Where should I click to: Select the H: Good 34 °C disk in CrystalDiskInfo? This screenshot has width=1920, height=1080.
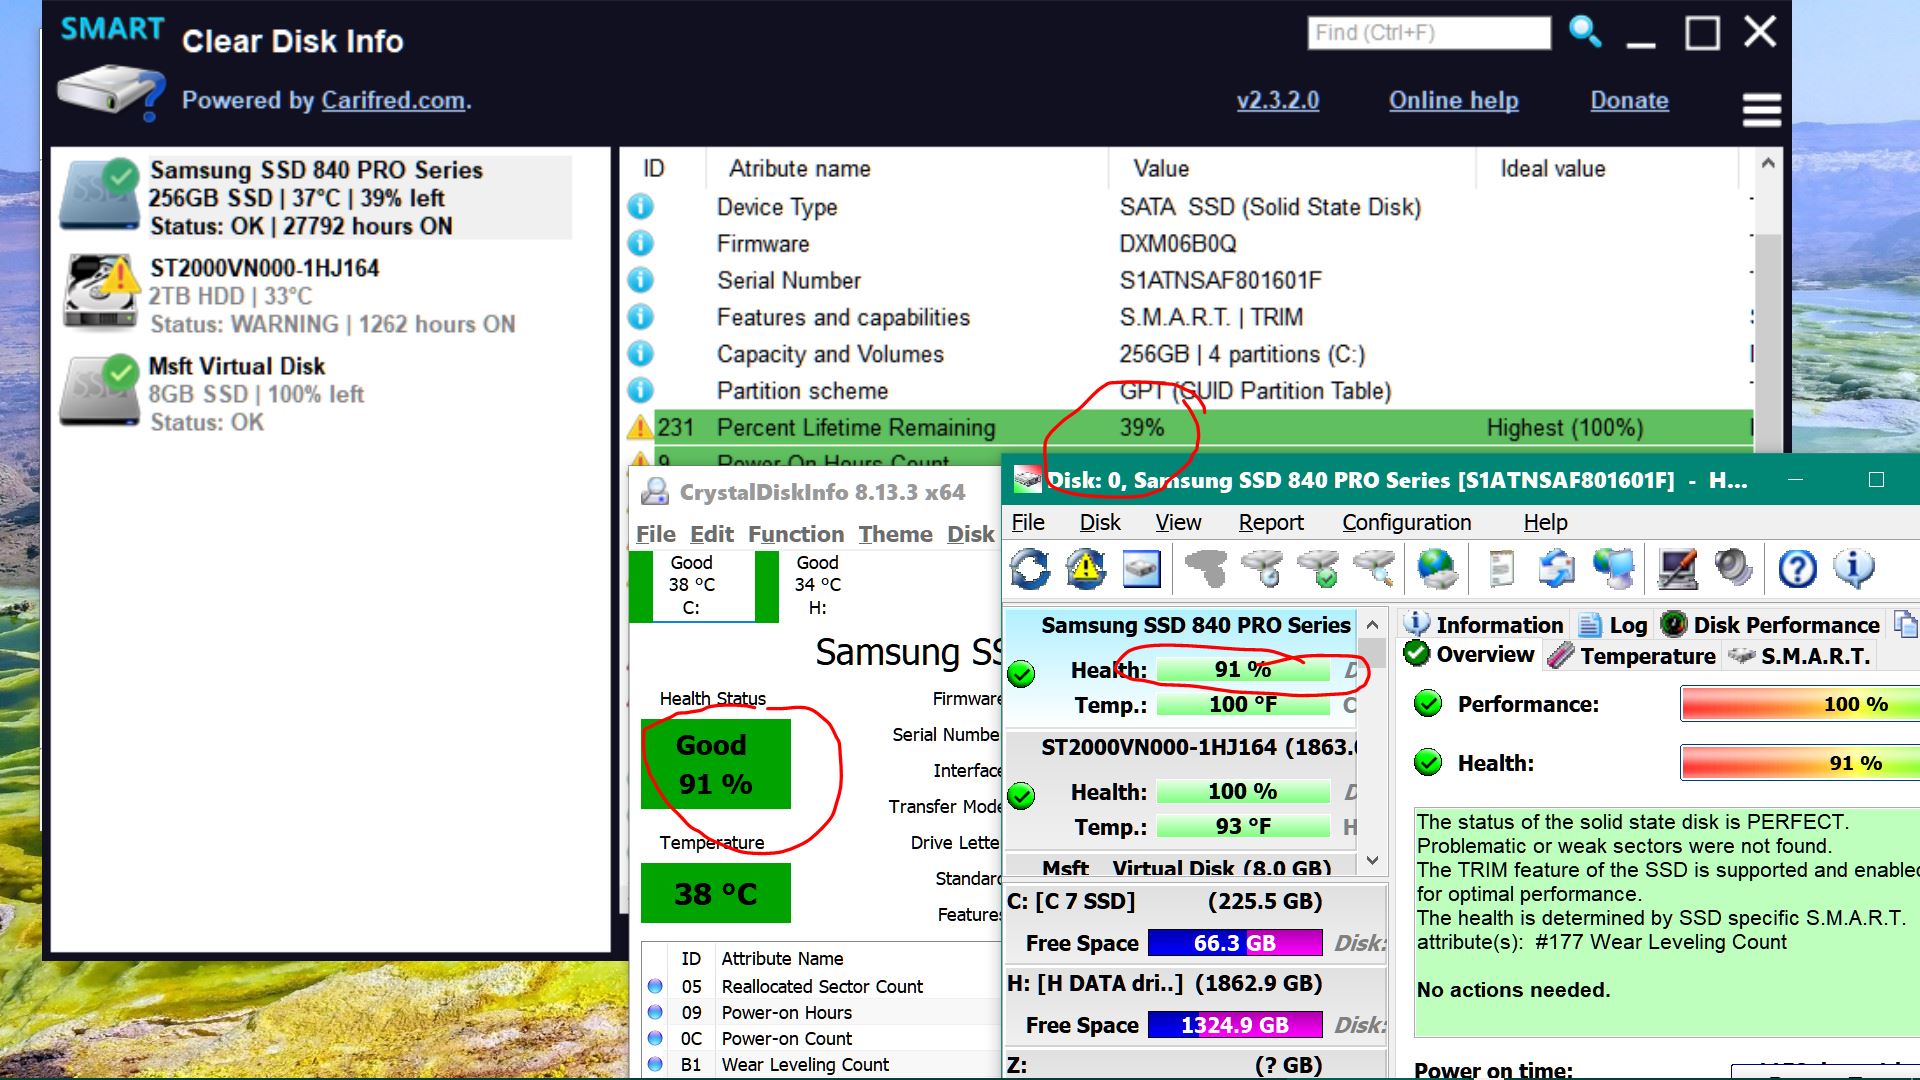[x=817, y=585]
